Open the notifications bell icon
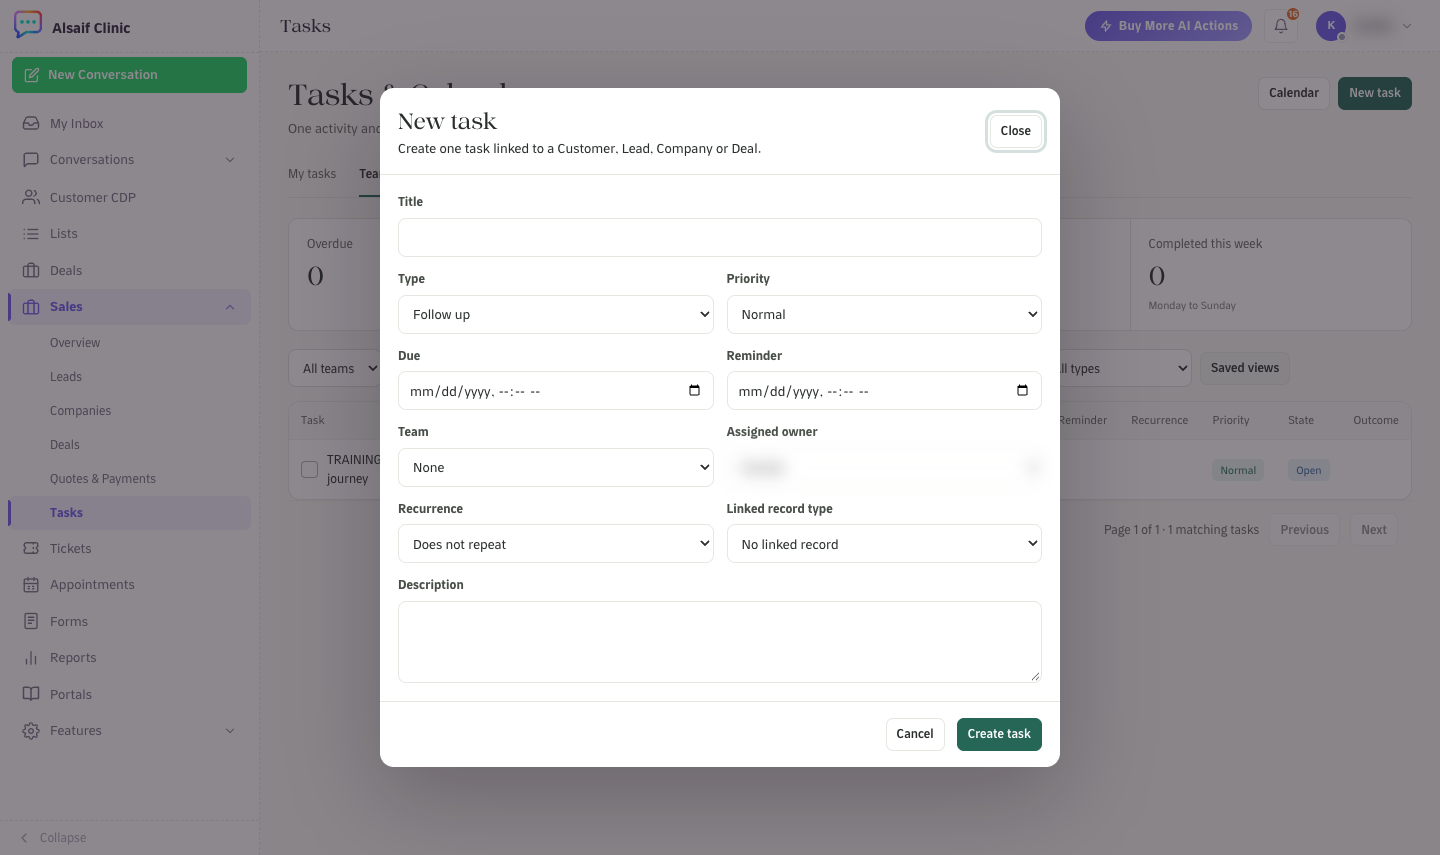Image resolution: width=1440 pixels, height=855 pixels. 1281,26
